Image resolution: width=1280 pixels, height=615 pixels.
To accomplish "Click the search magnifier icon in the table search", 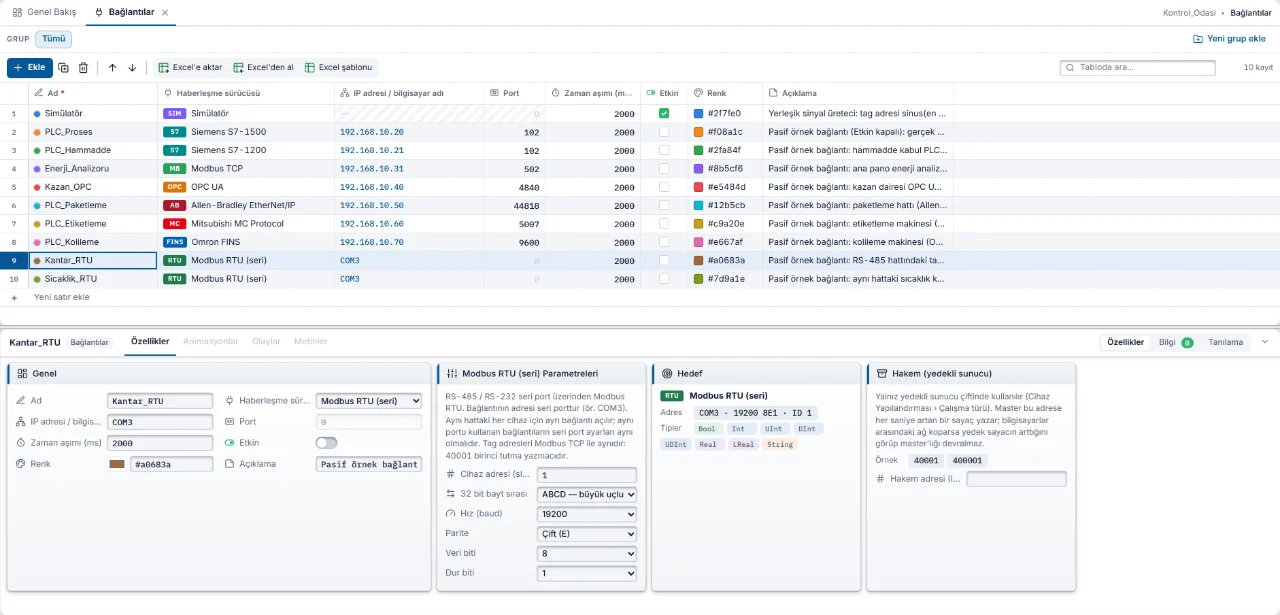I will (1071, 68).
